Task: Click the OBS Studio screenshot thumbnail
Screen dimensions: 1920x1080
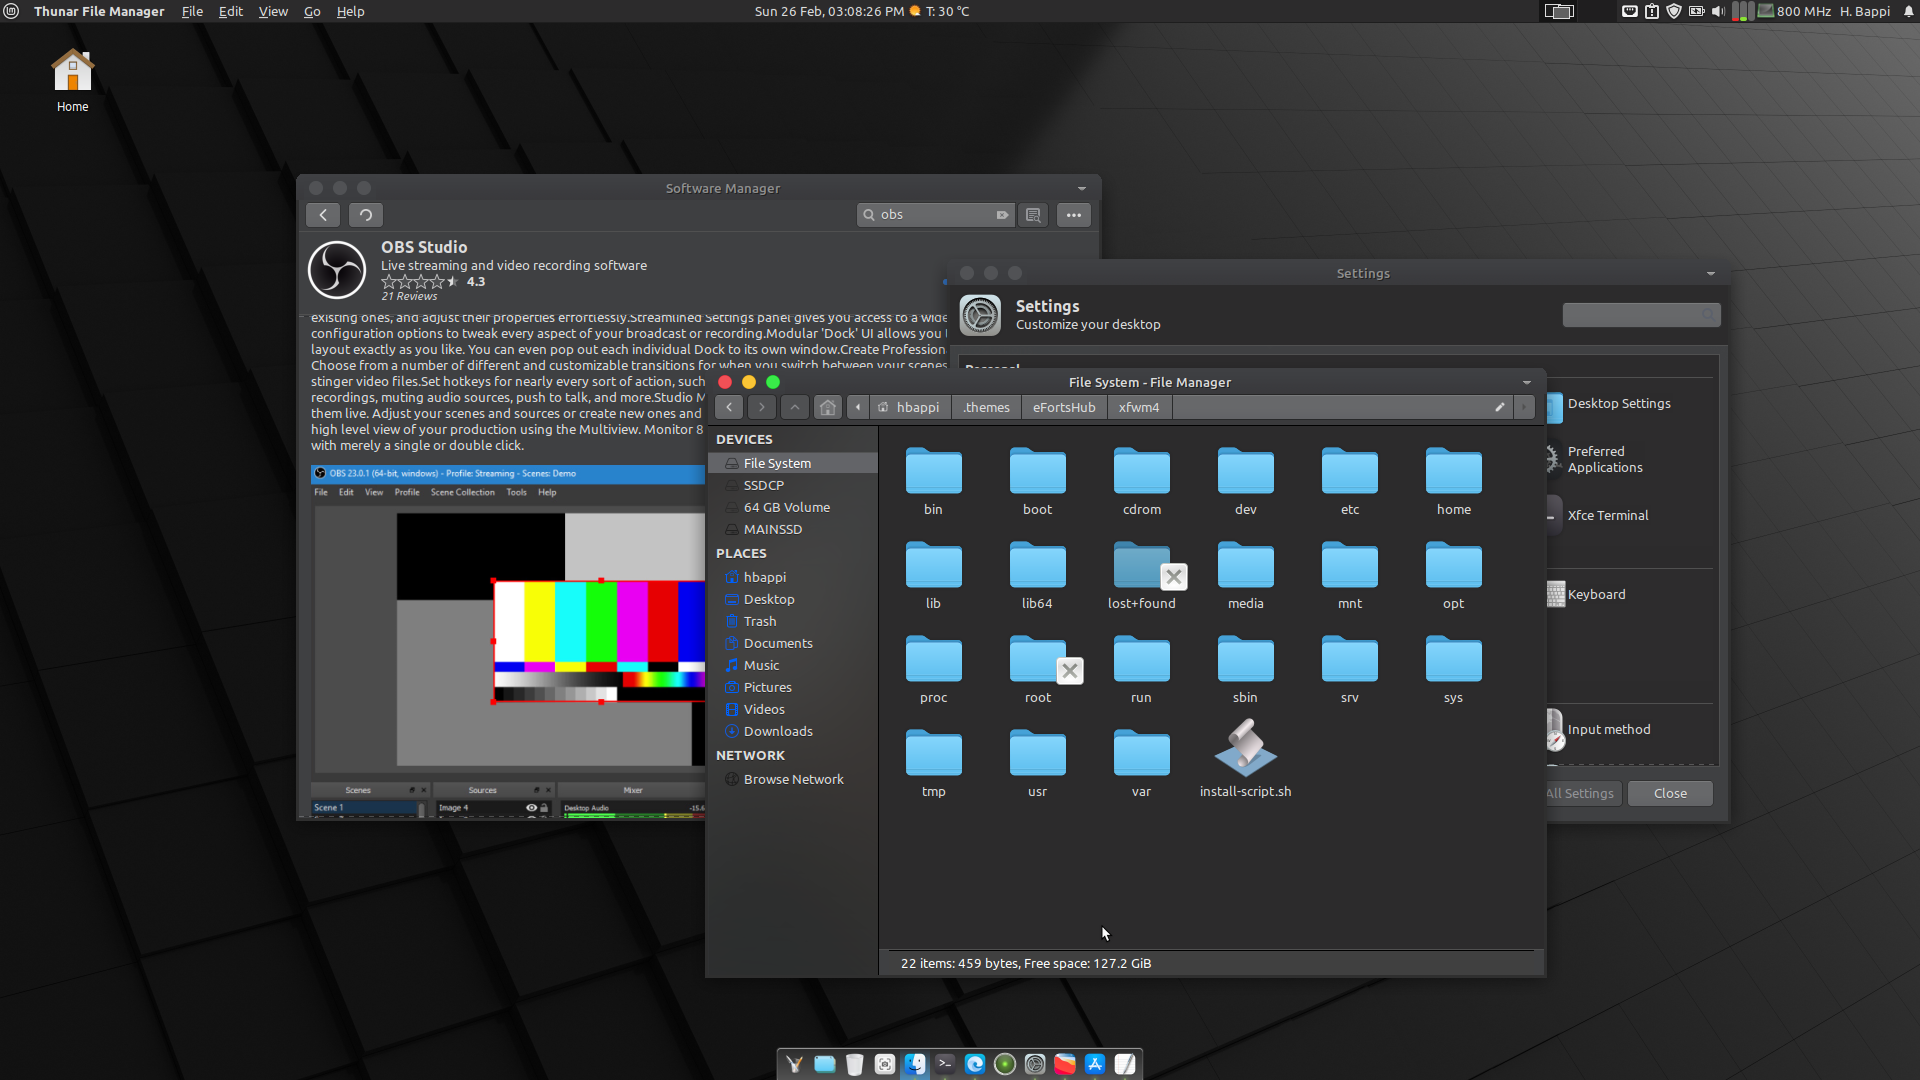Action: [x=507, y=642]
